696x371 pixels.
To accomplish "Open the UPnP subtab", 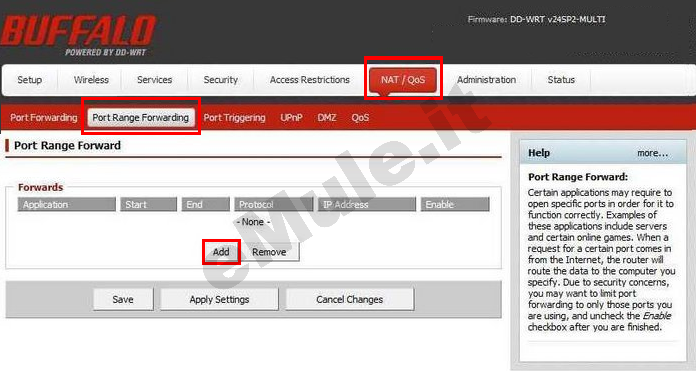I will coord(291,118).
